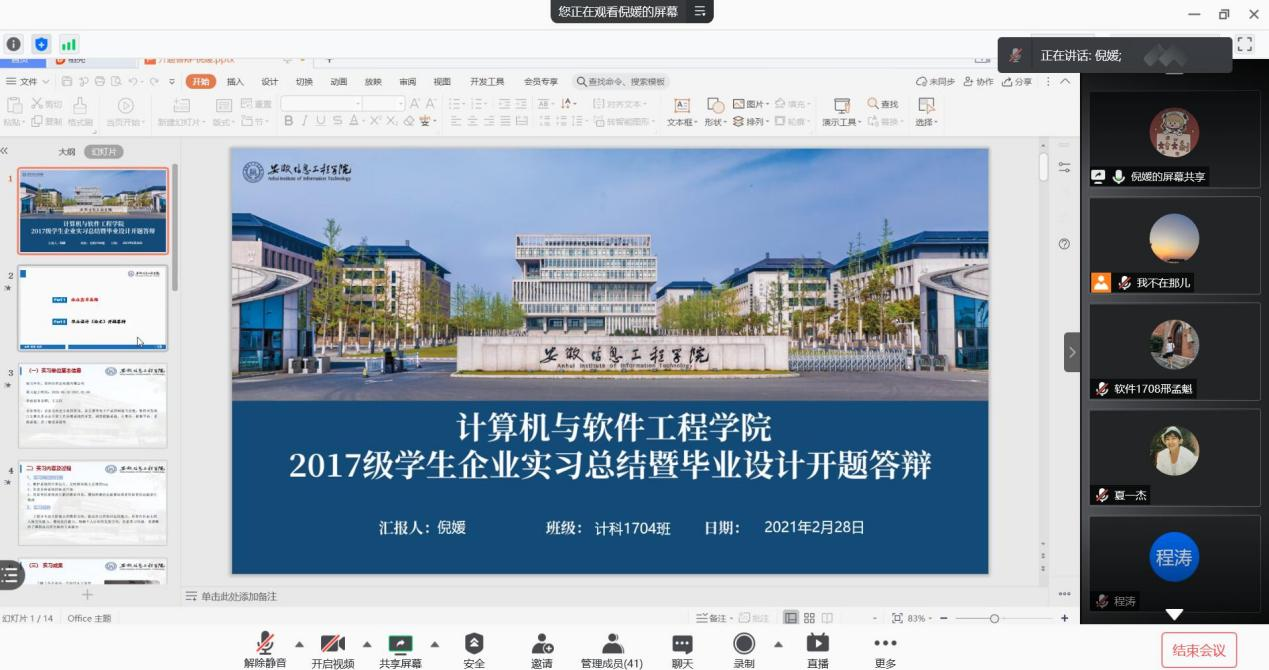
Task: Unmute via the 解除静音 microphone icon
Action: pos(264,645)
